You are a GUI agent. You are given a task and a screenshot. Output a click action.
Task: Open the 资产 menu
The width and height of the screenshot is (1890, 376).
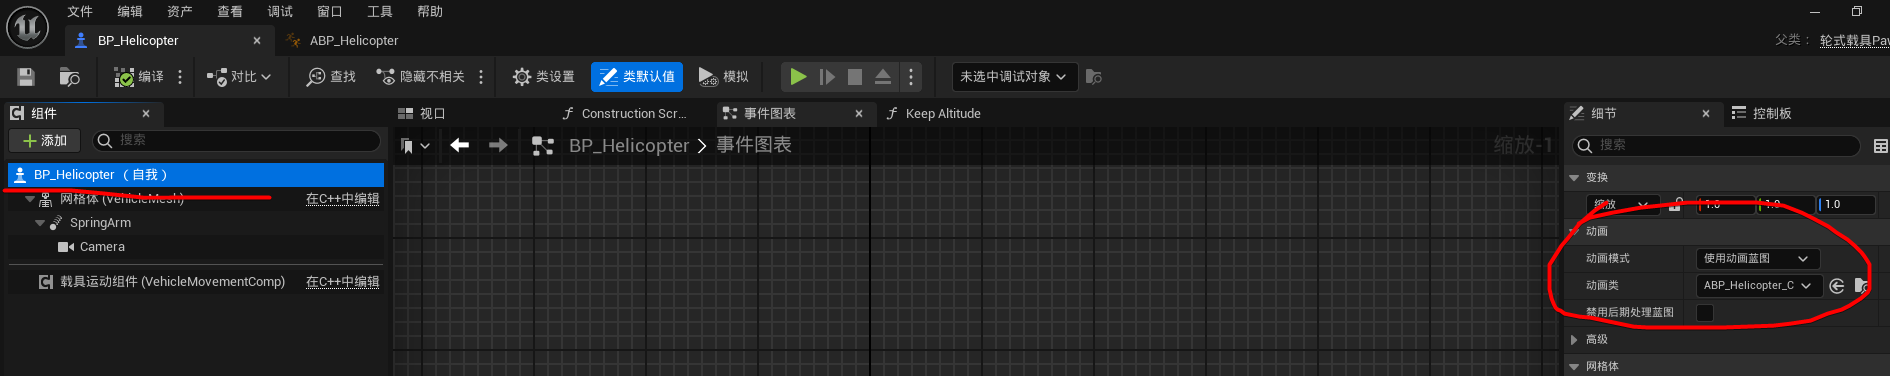tap(180, 12)
